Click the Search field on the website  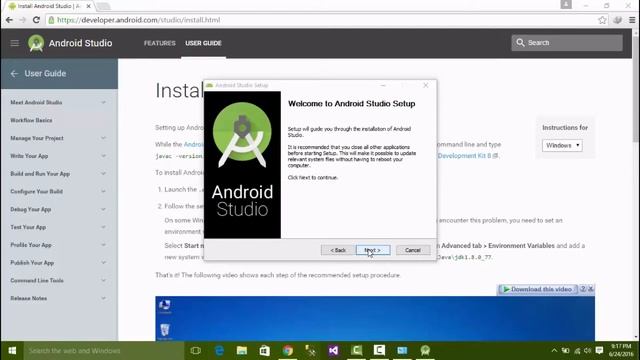pyautogui.click(x=567, y=42)
